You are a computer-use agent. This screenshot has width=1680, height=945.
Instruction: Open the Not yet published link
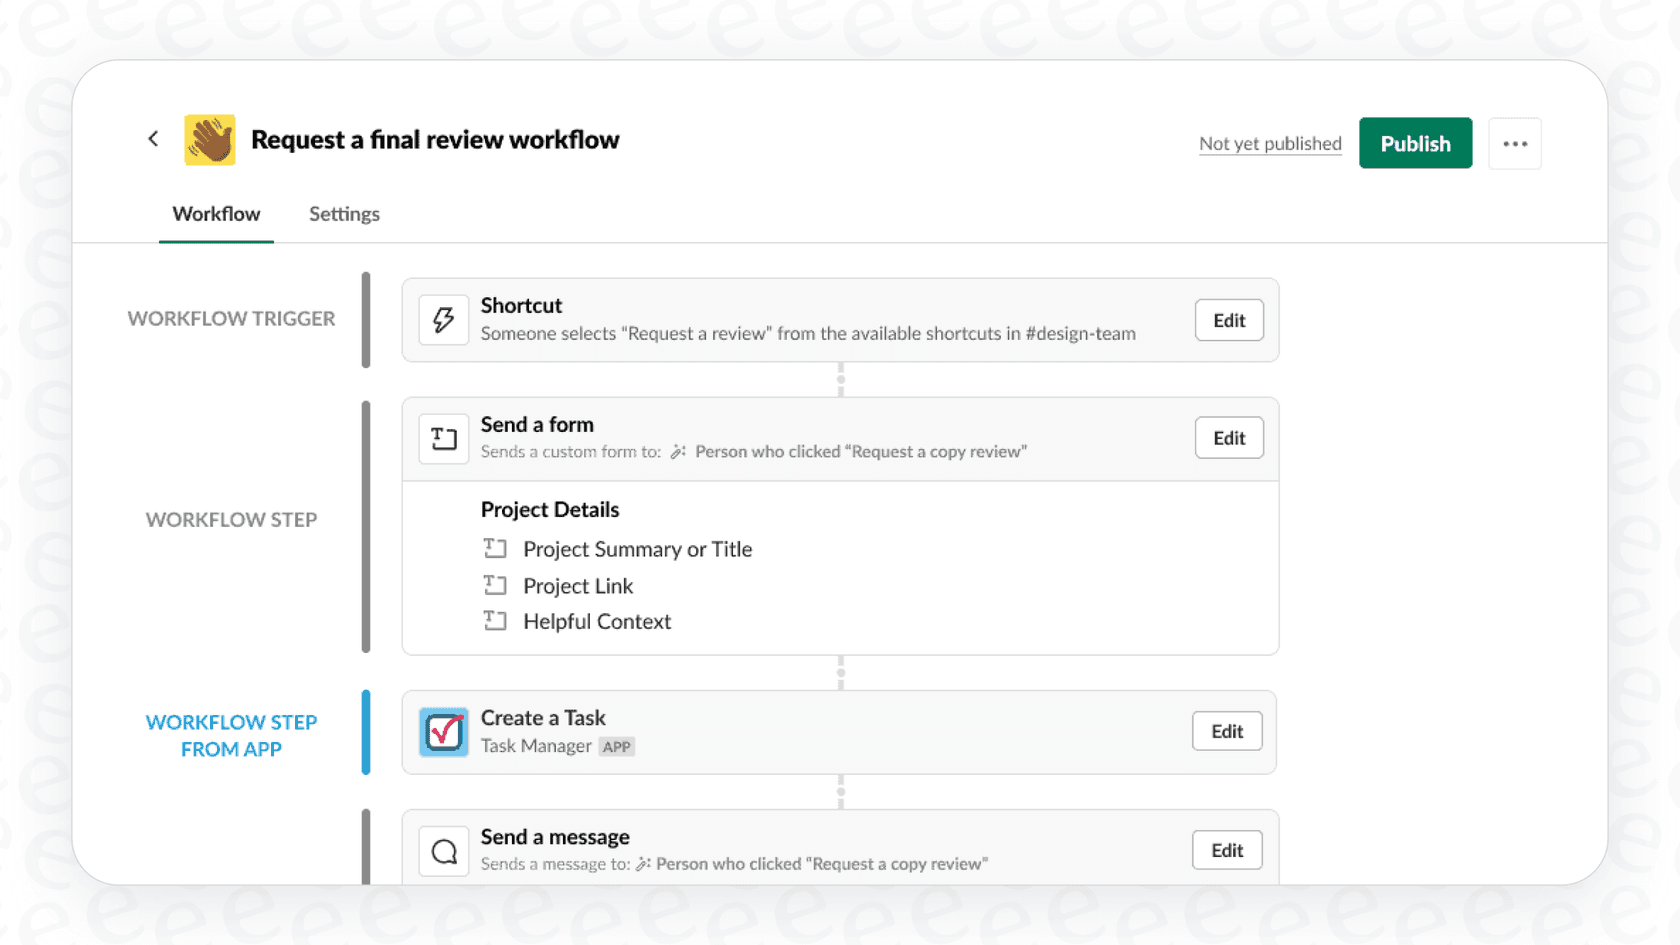(1270, 143)
